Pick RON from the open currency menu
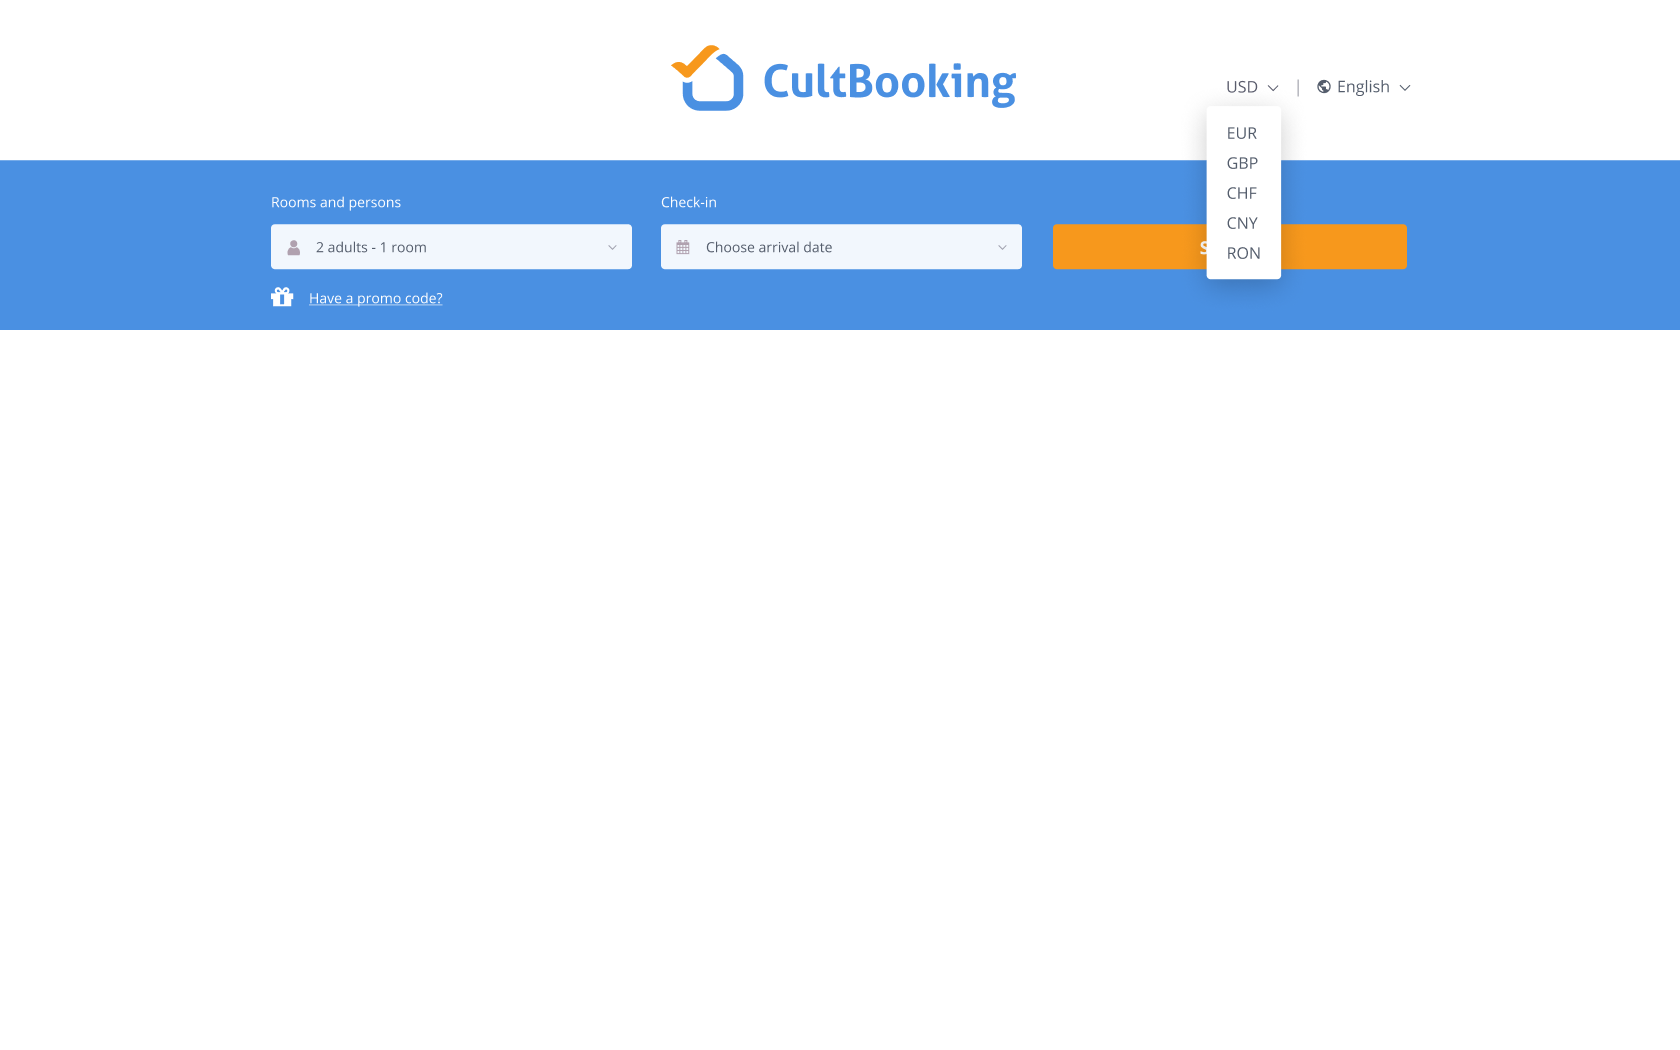Screen dimensions: 1680x1050 (x=1242, y=253)
